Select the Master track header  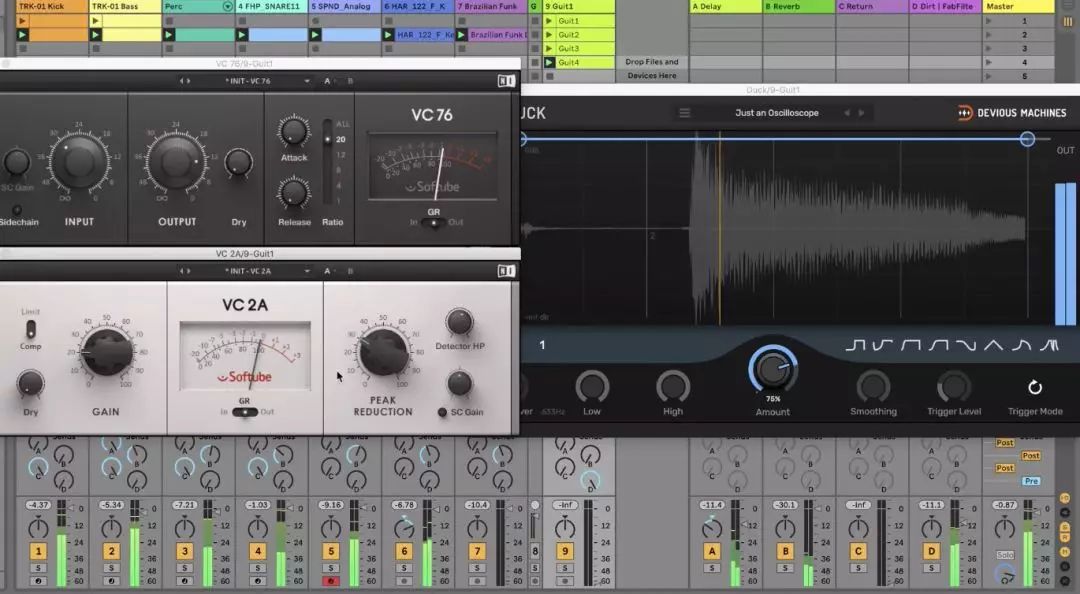(1017, 6)
